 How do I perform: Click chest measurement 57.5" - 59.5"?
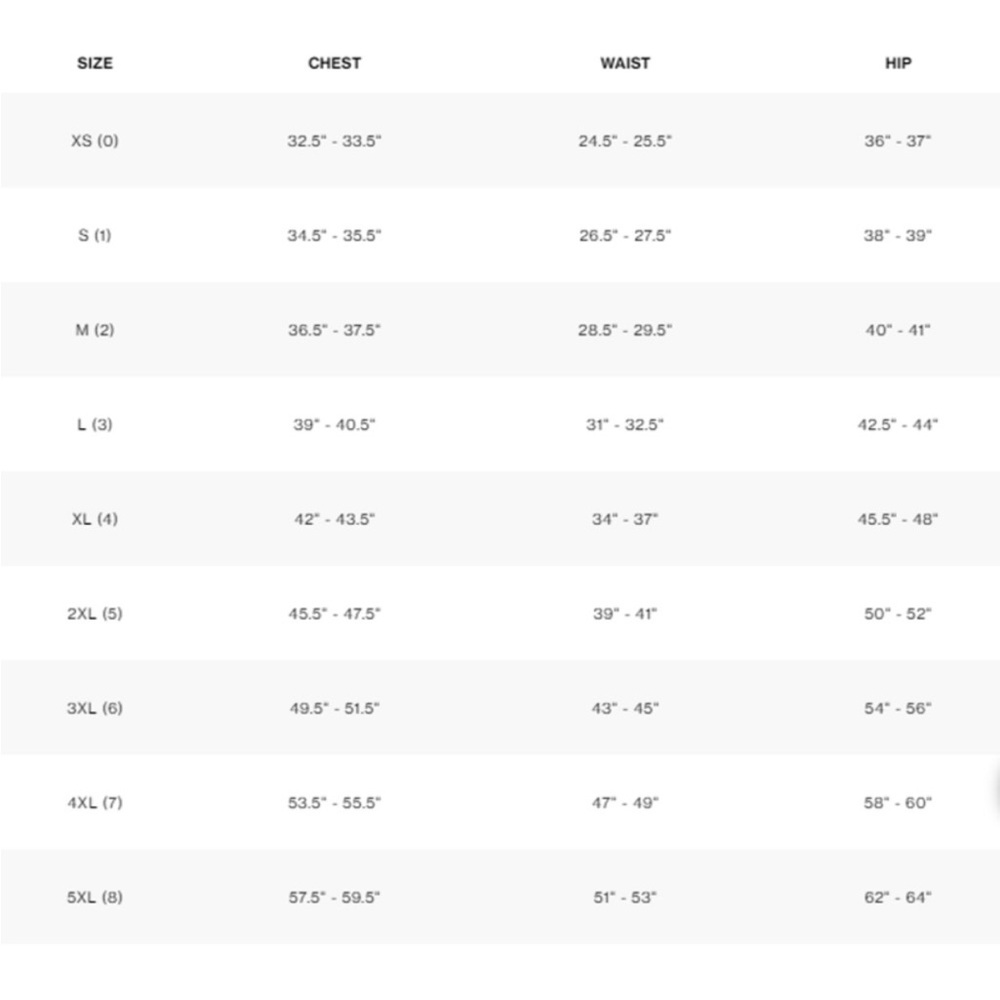coord(334,897)
